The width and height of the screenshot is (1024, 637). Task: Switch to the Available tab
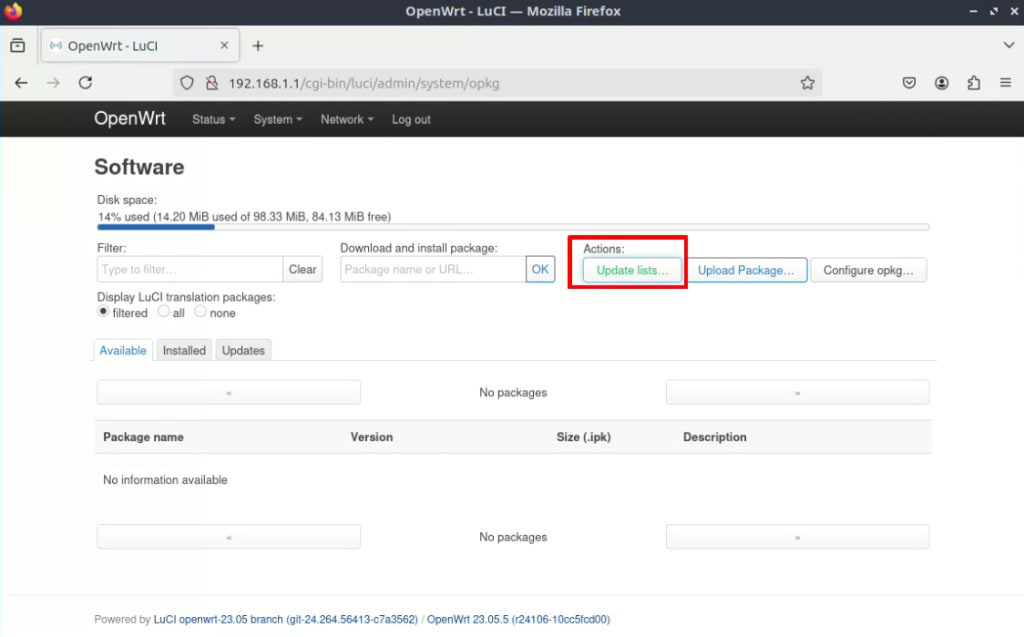123,350
